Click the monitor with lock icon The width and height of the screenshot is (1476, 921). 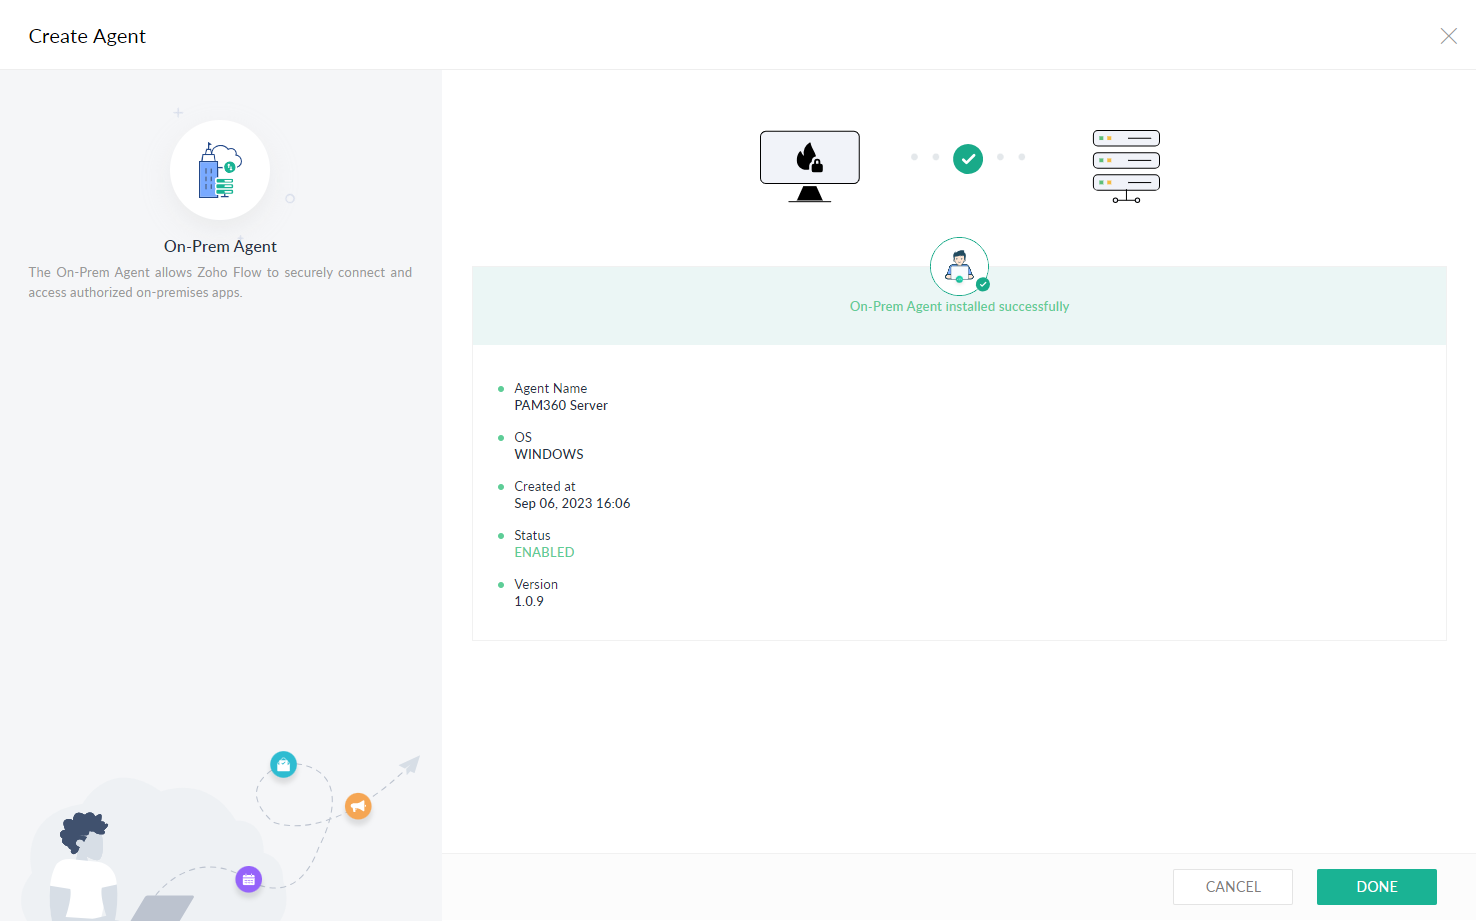tap(810, 166)
